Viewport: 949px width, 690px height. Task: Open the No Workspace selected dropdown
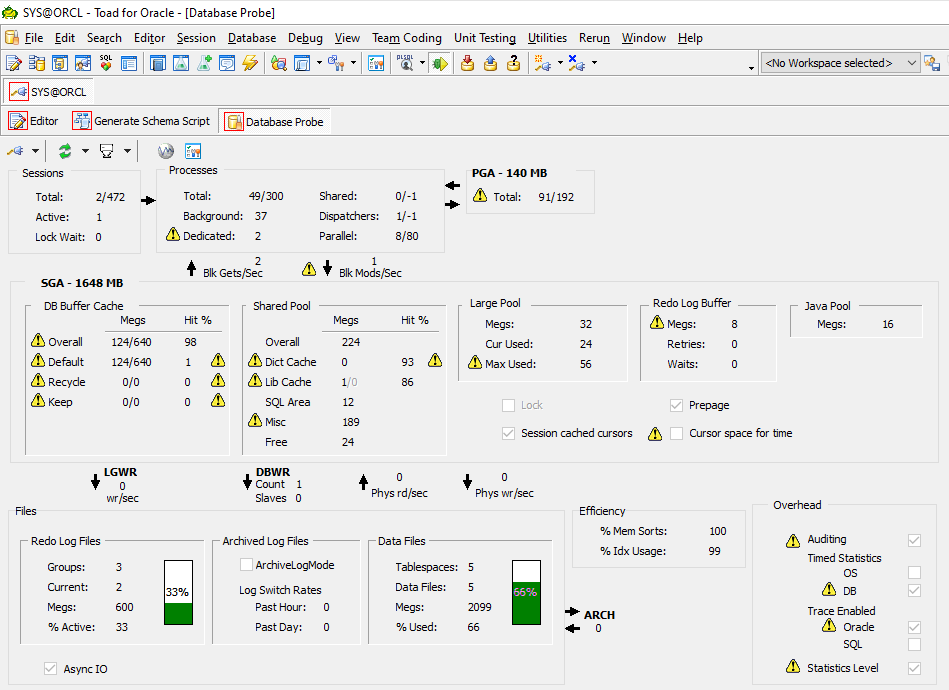[840, 63]
